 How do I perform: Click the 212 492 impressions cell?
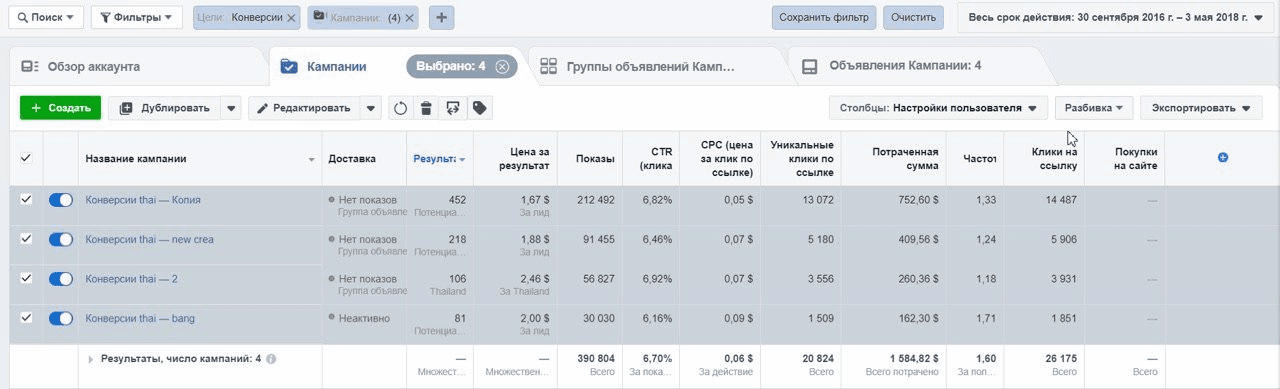(x=595, y=200)
